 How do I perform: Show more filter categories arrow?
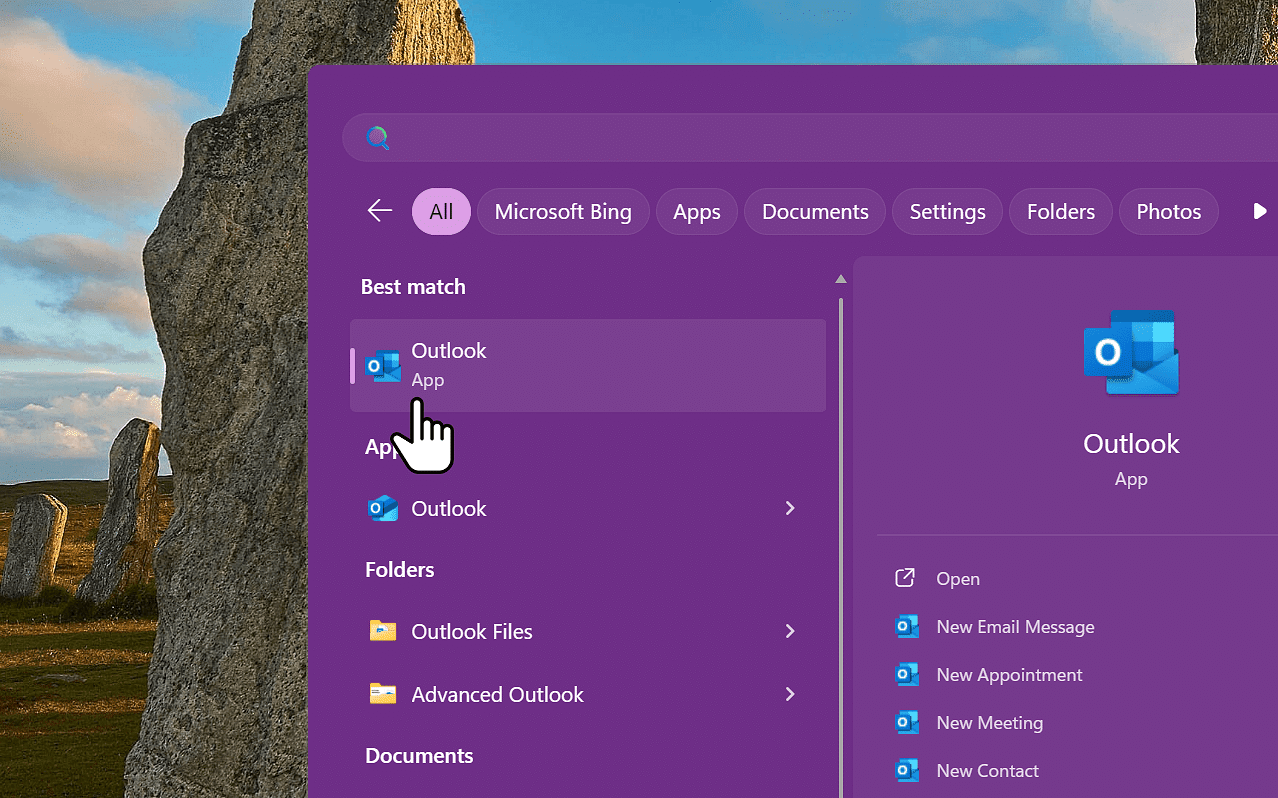point(1259,211)
